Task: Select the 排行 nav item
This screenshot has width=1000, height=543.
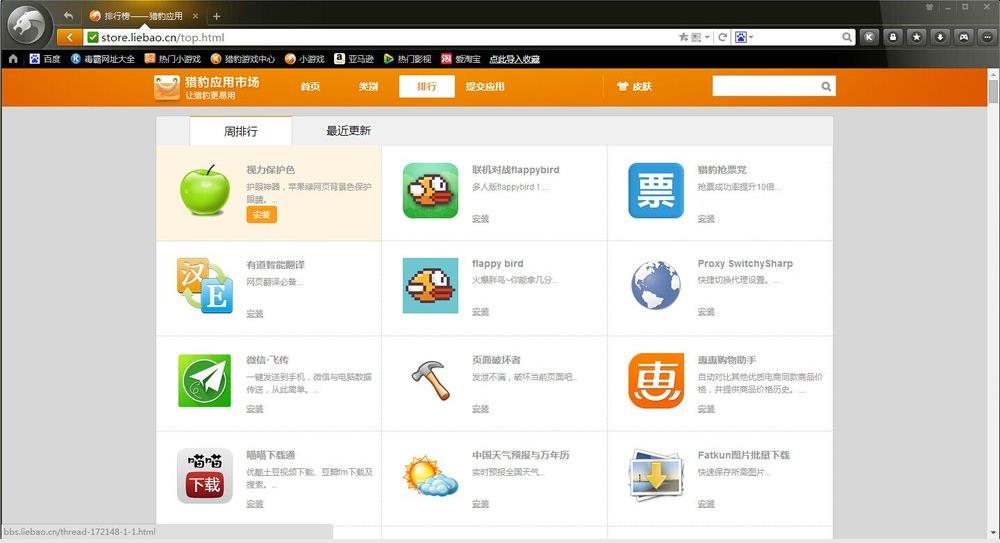Action: pos(427,86)
